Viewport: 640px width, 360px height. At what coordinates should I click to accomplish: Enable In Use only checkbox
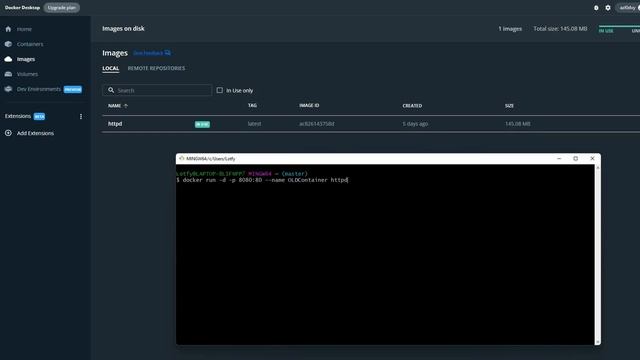[x=220, y=90]
